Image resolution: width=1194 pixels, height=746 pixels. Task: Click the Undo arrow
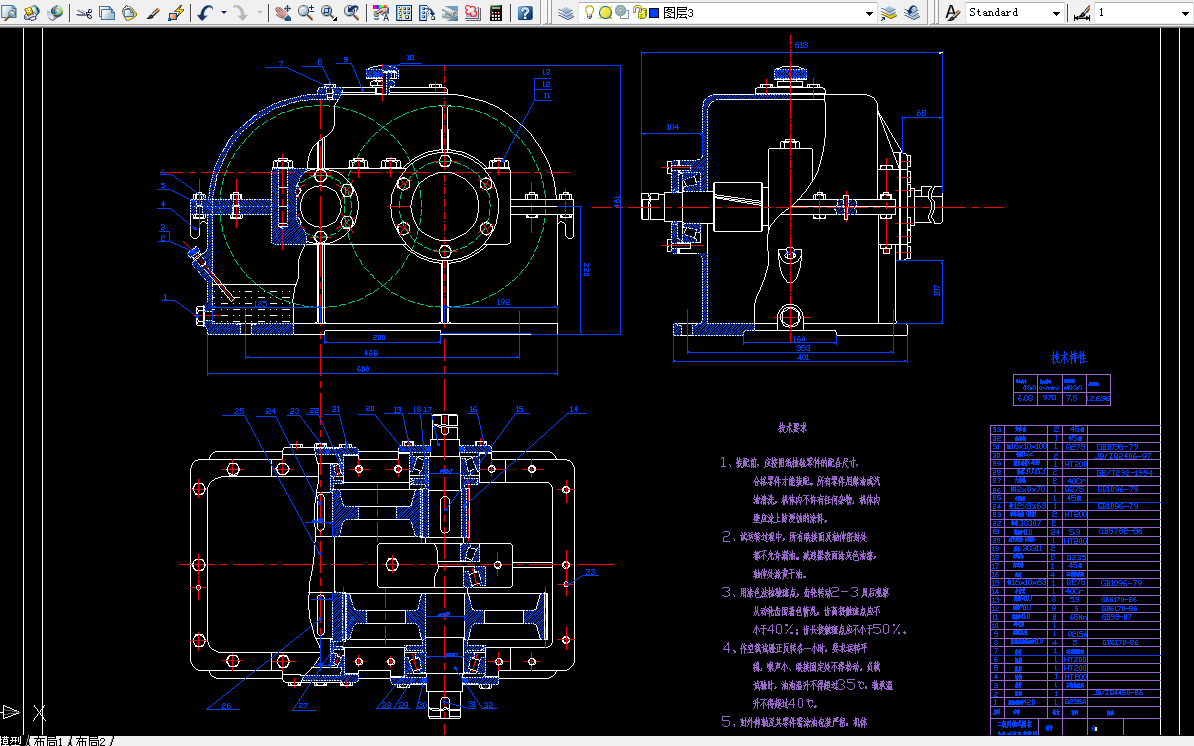click(205, 13)
